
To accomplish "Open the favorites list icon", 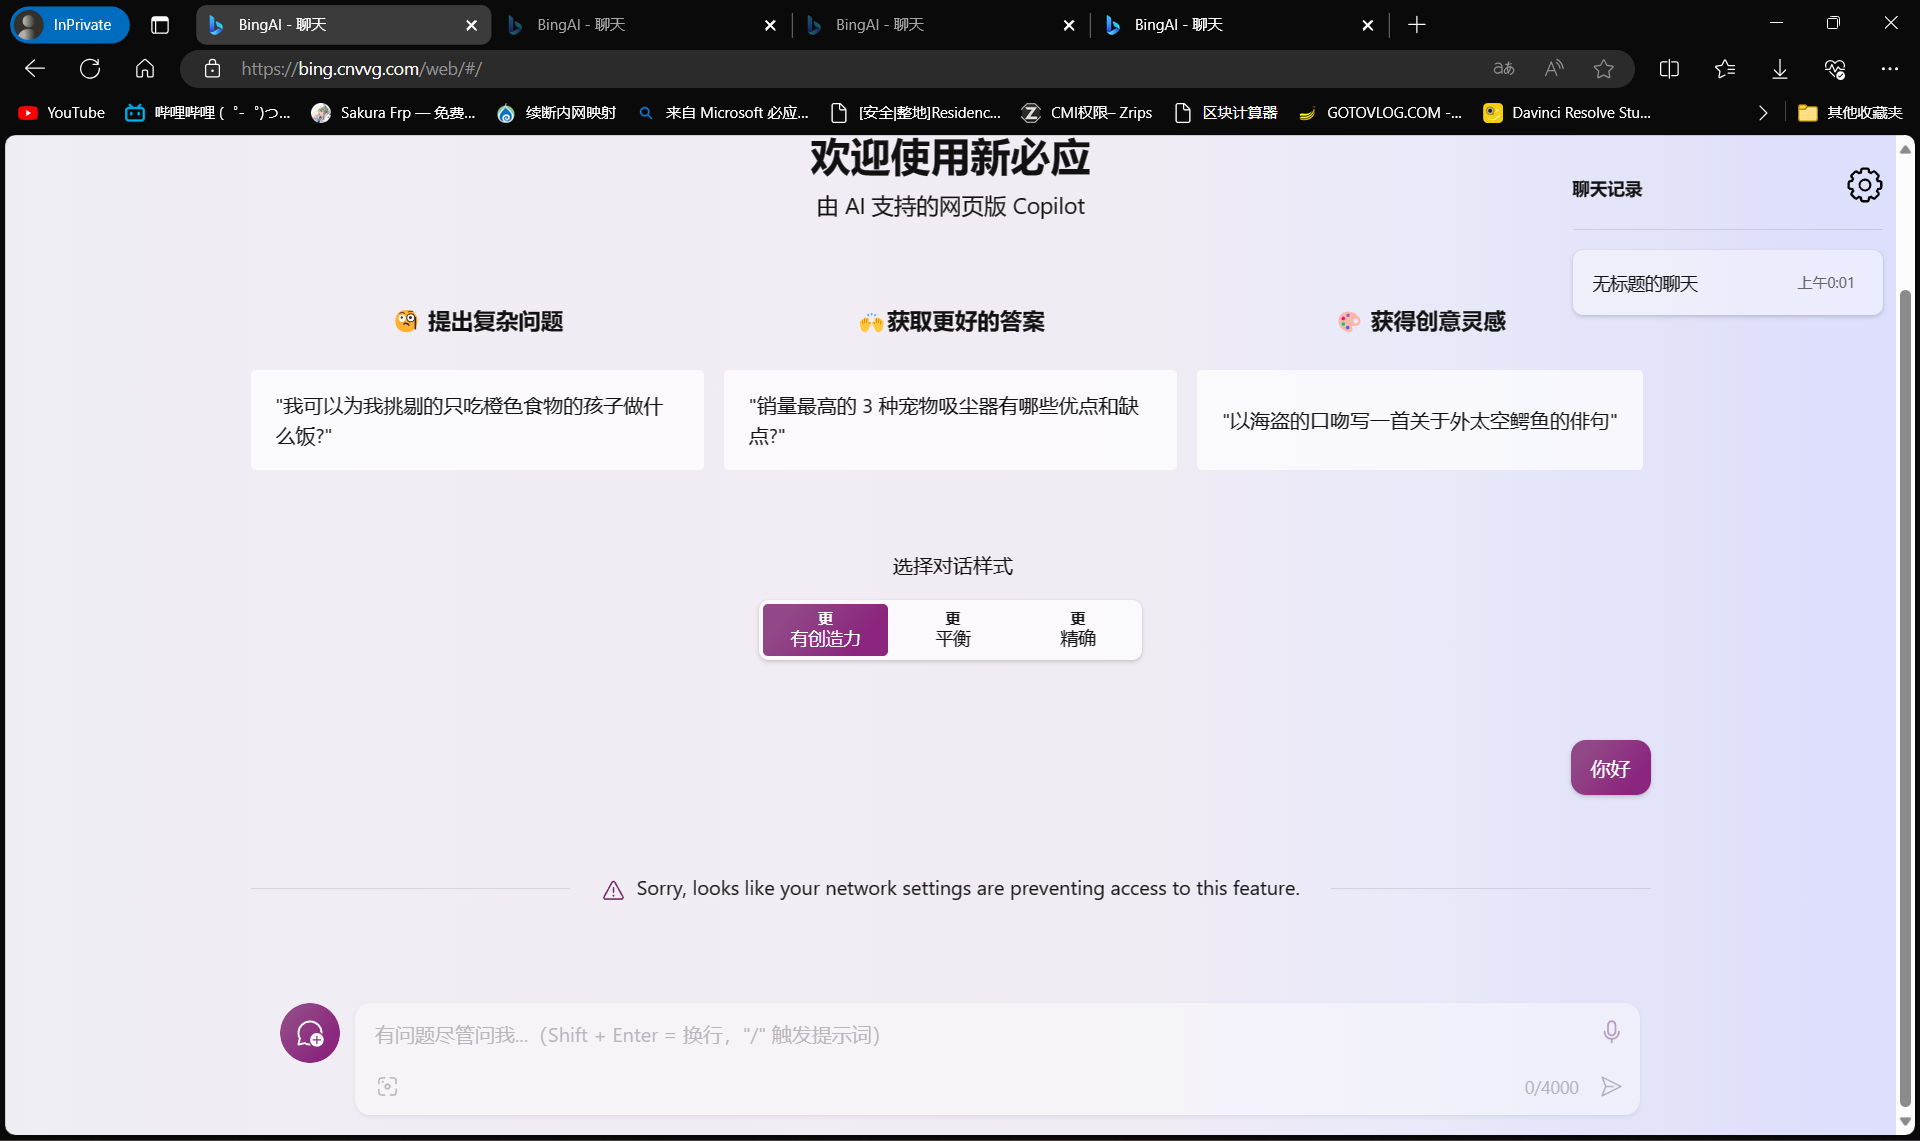I will point(1725,69).
